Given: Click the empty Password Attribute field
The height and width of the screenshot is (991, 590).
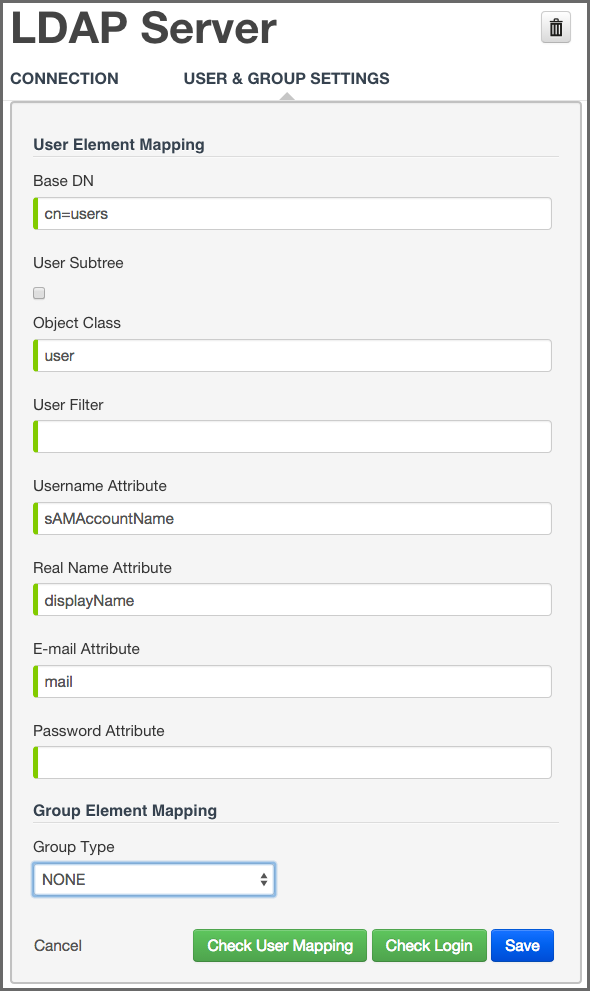Looking at the screenshot, I should [293, 762].
